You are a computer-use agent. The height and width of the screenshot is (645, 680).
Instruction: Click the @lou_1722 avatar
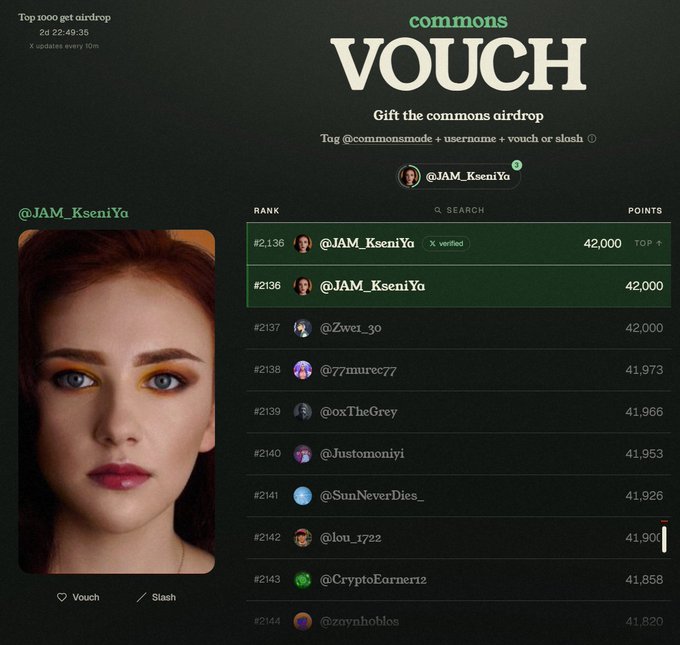point(303,538)
